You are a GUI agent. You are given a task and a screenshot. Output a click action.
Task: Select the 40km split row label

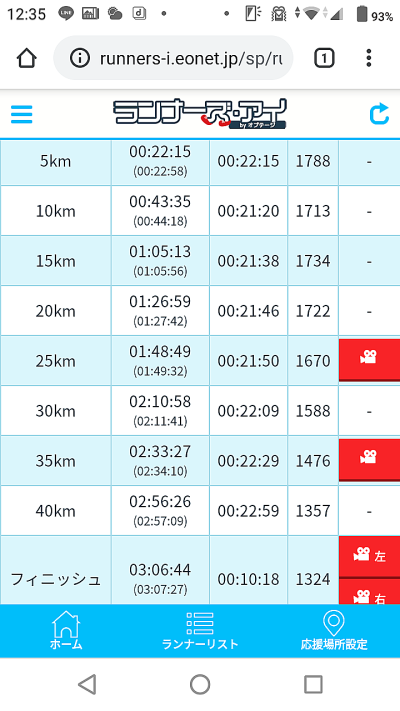(55, 511)
